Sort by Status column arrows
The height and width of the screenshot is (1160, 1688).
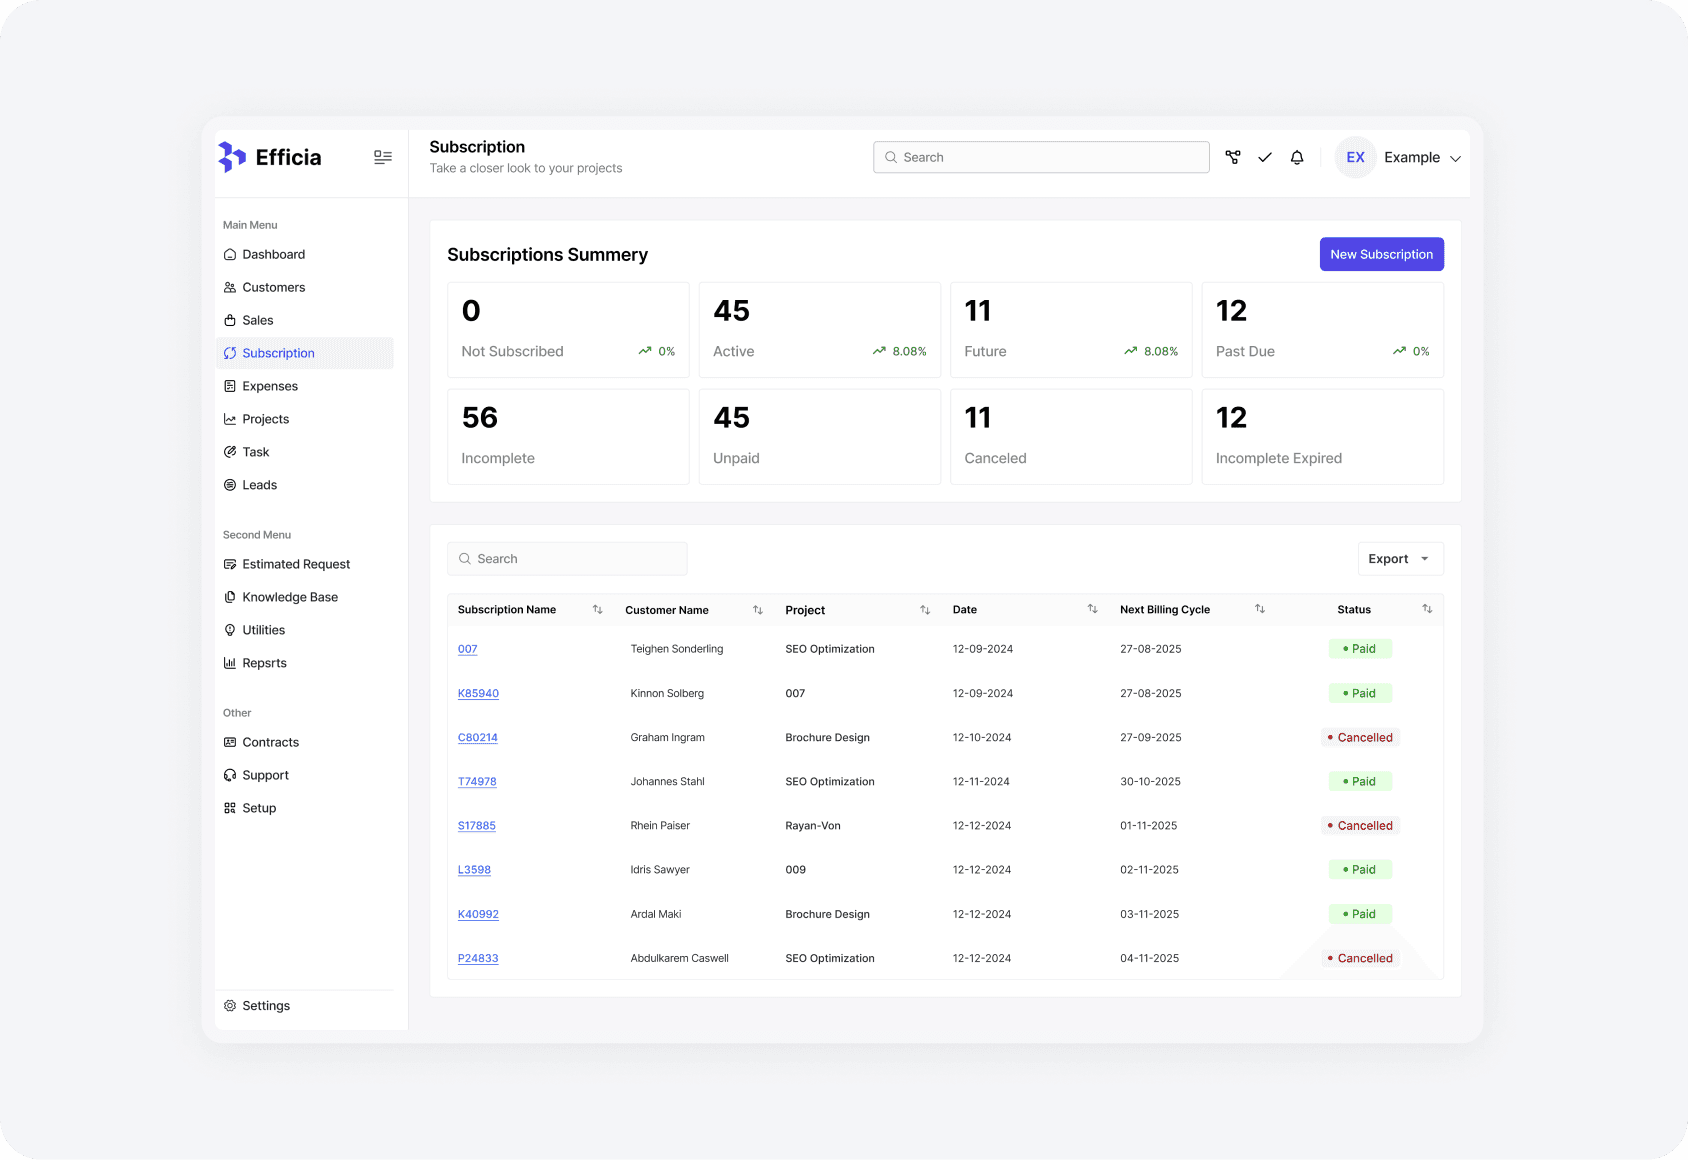(x=1427, y=609)
